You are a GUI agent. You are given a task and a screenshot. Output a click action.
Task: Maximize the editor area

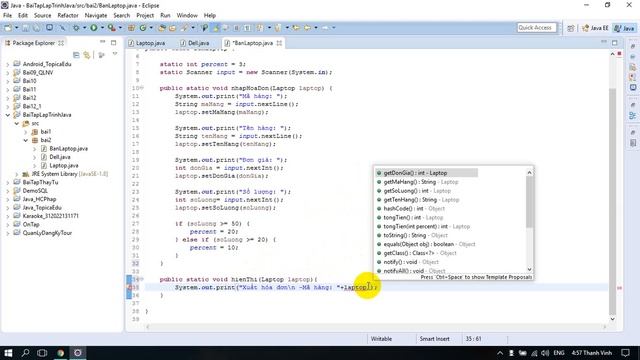coord(615,42)
